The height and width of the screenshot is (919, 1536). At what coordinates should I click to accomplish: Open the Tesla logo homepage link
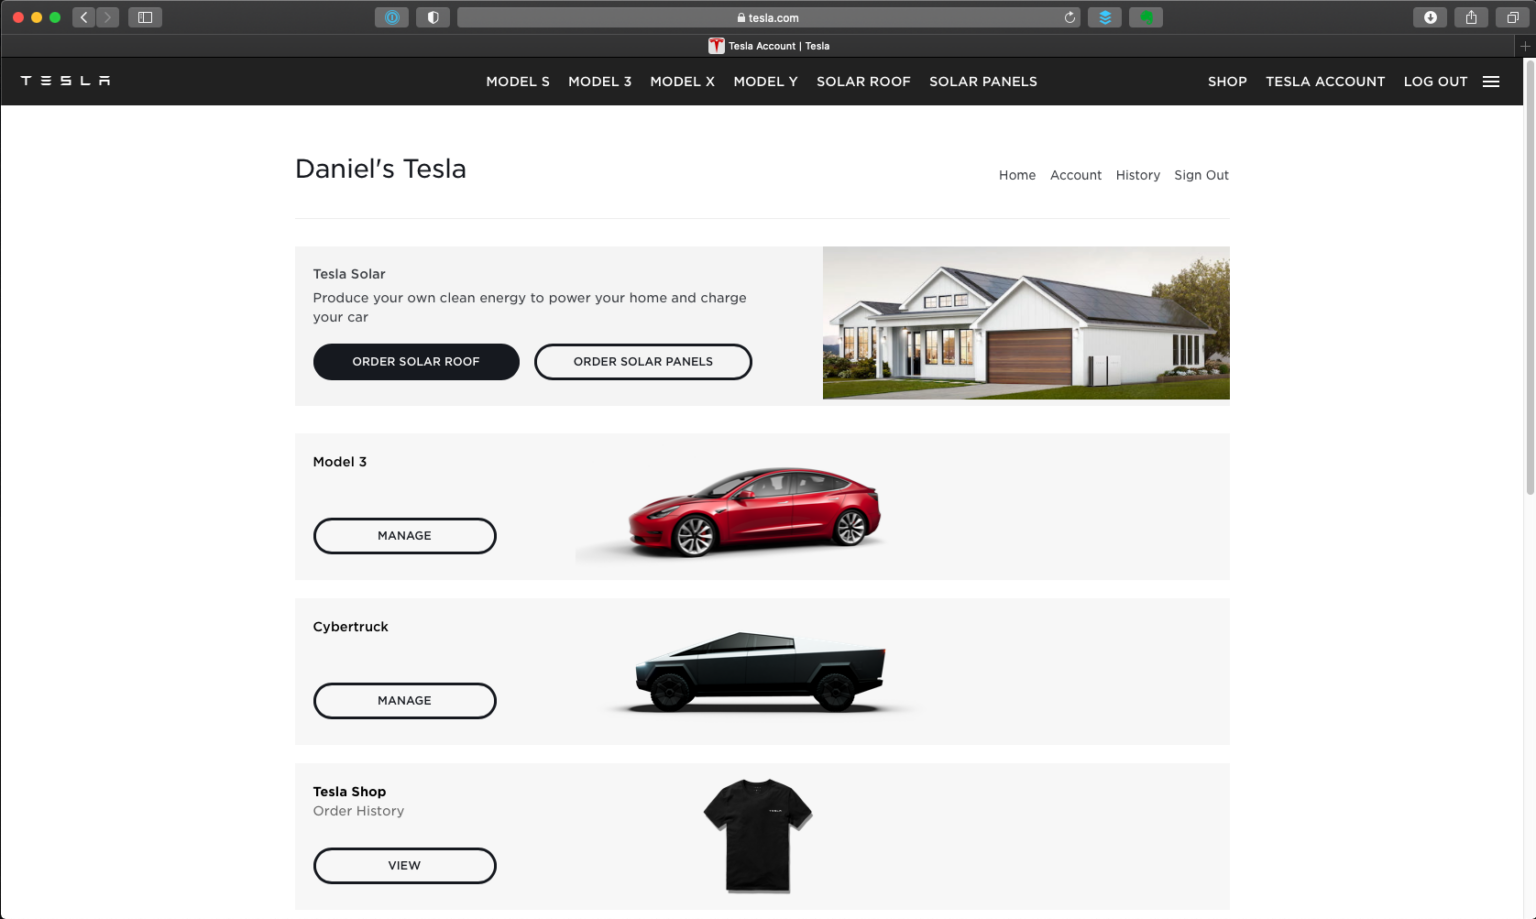pyautogui.click(x=64, y=81)
